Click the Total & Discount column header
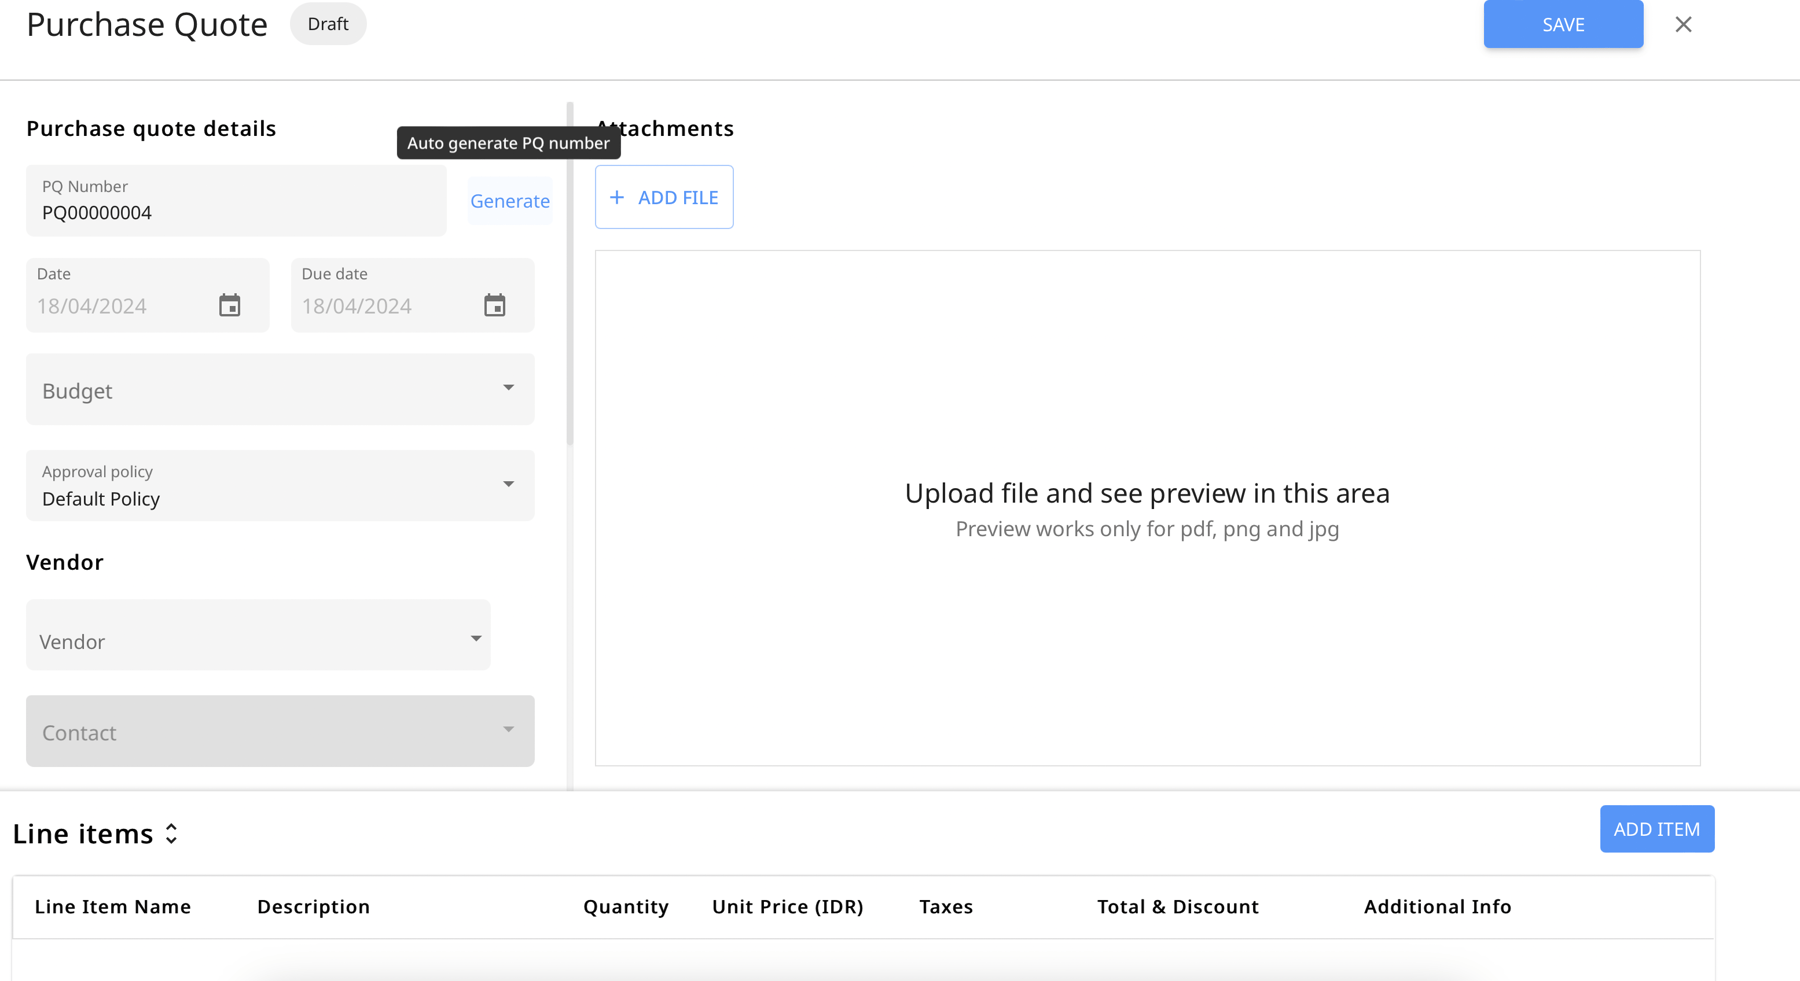 pos(1178,906)
